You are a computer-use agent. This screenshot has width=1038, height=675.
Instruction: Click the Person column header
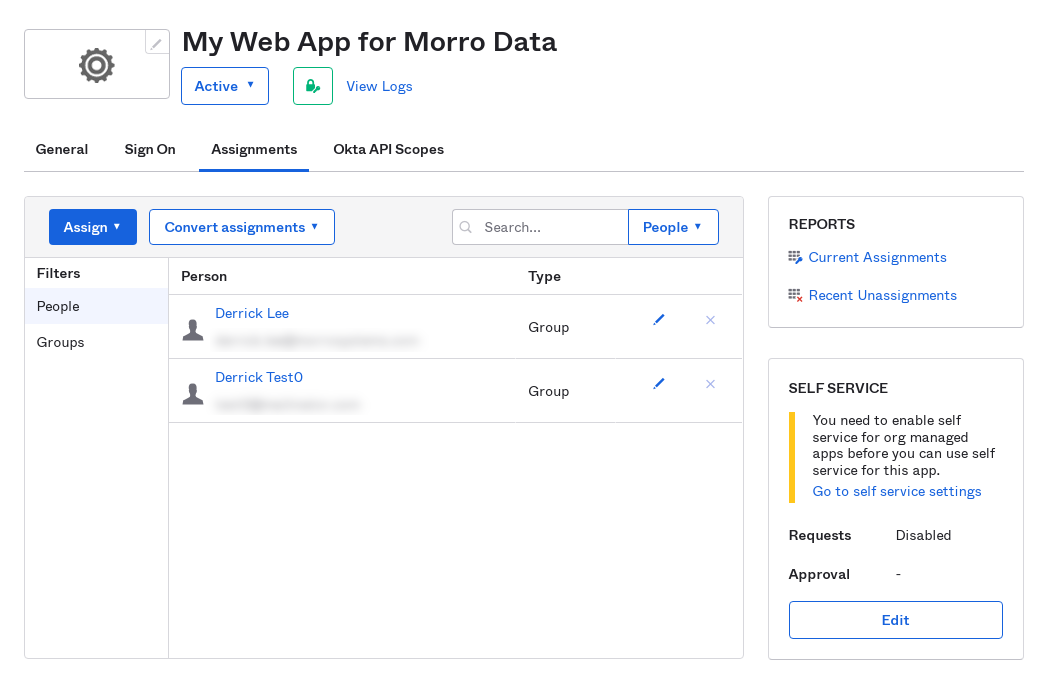click(204, 277)
